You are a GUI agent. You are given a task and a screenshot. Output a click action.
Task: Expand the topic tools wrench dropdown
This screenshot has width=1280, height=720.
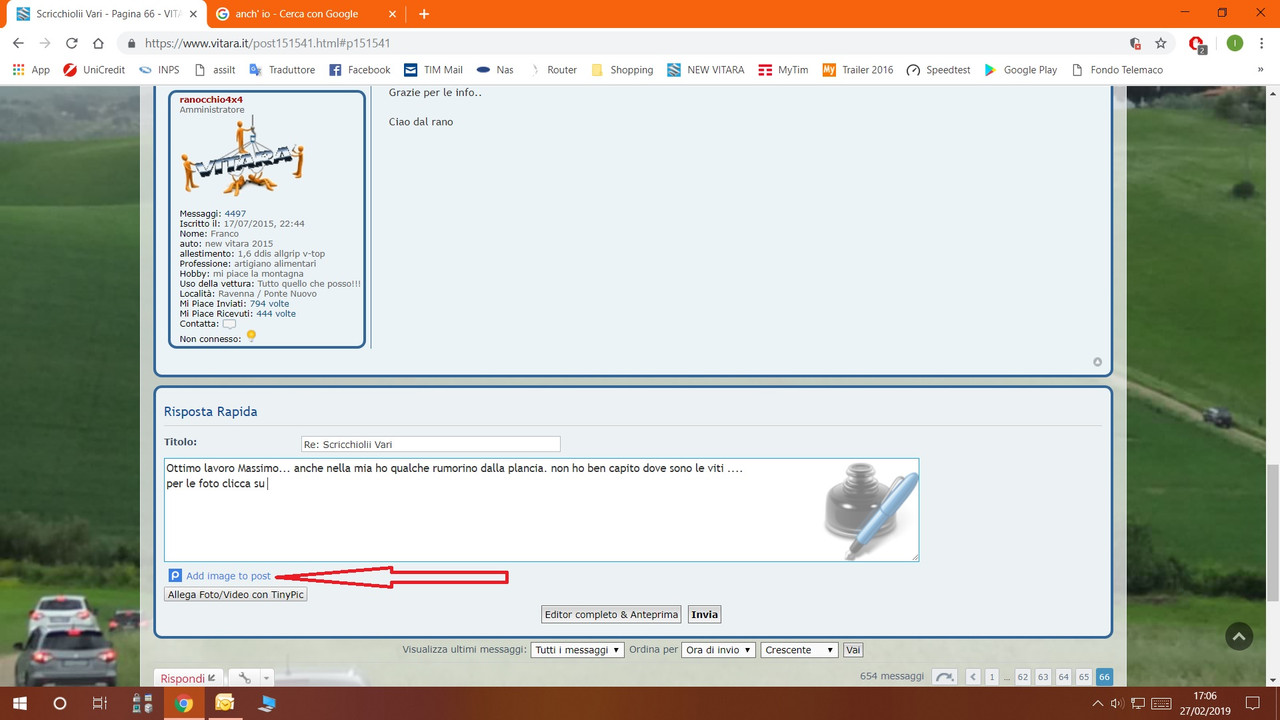[x=250, y=678]
